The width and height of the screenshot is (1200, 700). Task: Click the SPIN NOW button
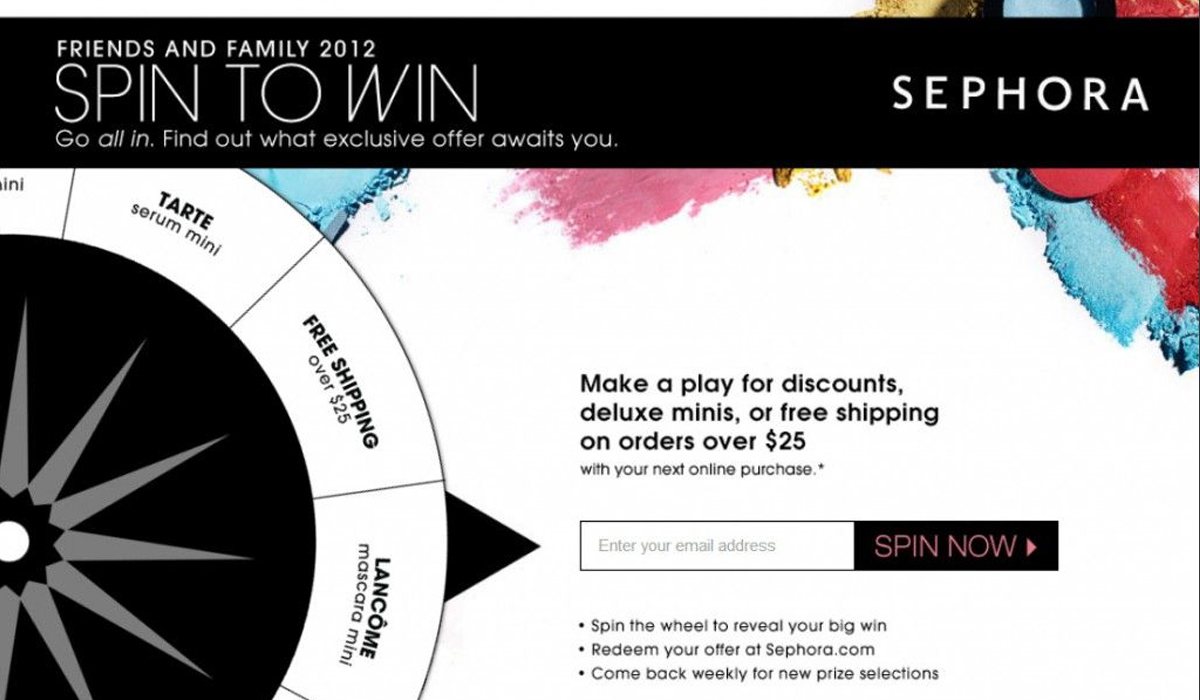956,546
